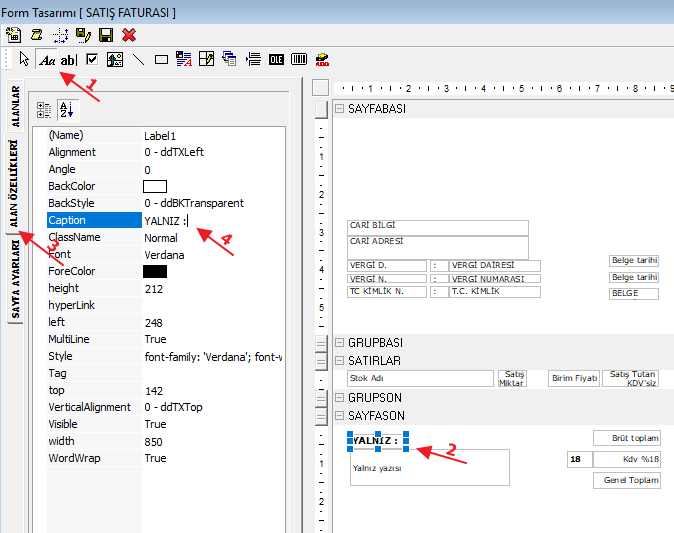Select the ADO data control tool
Screen dimensions: 674x533
tap(322, 59)
